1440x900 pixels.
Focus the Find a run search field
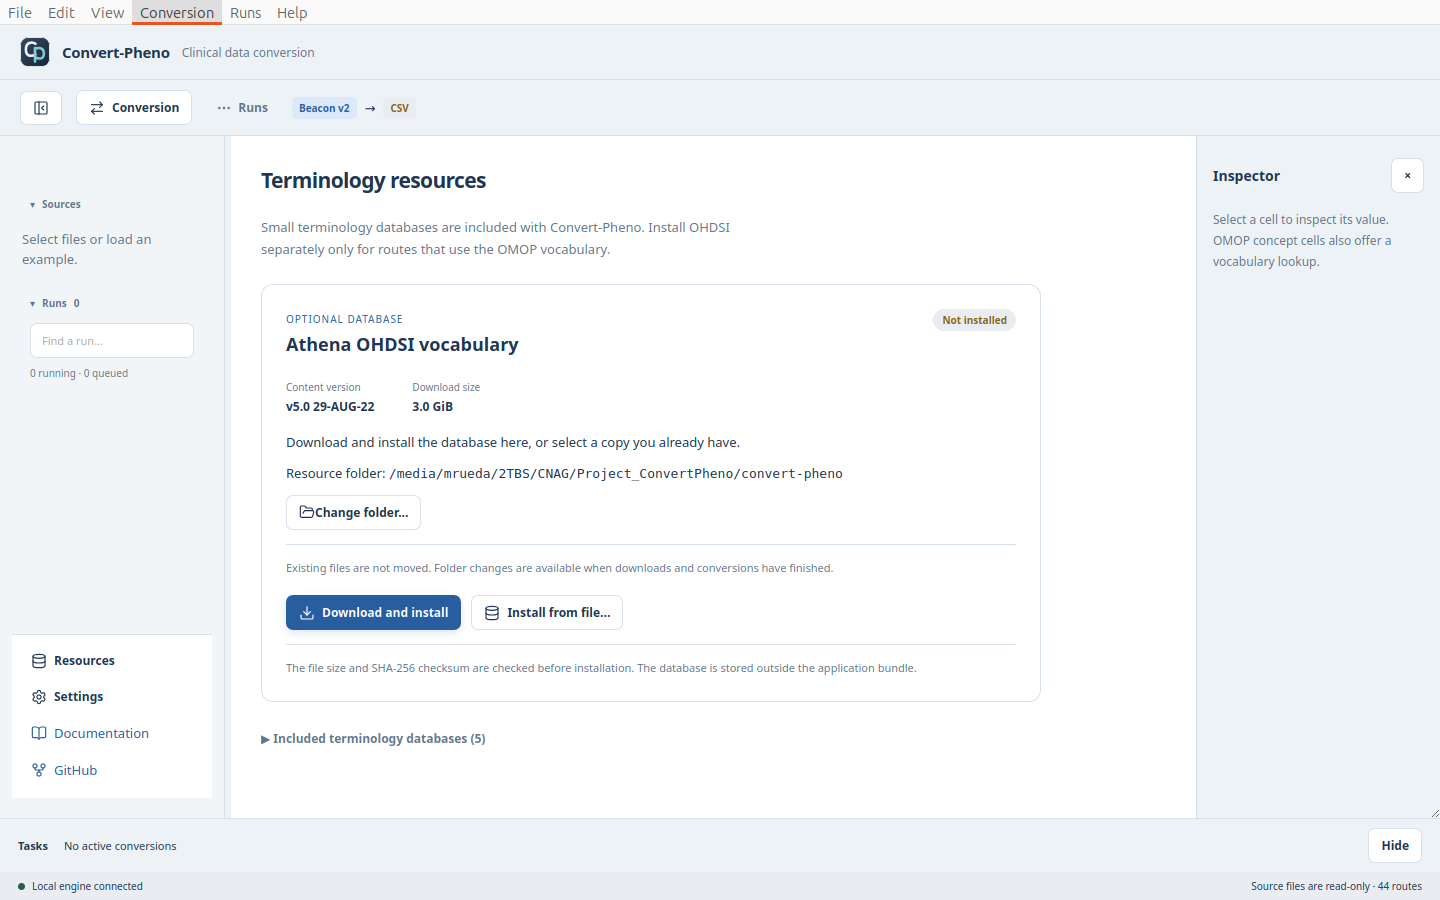click(112, 341)
